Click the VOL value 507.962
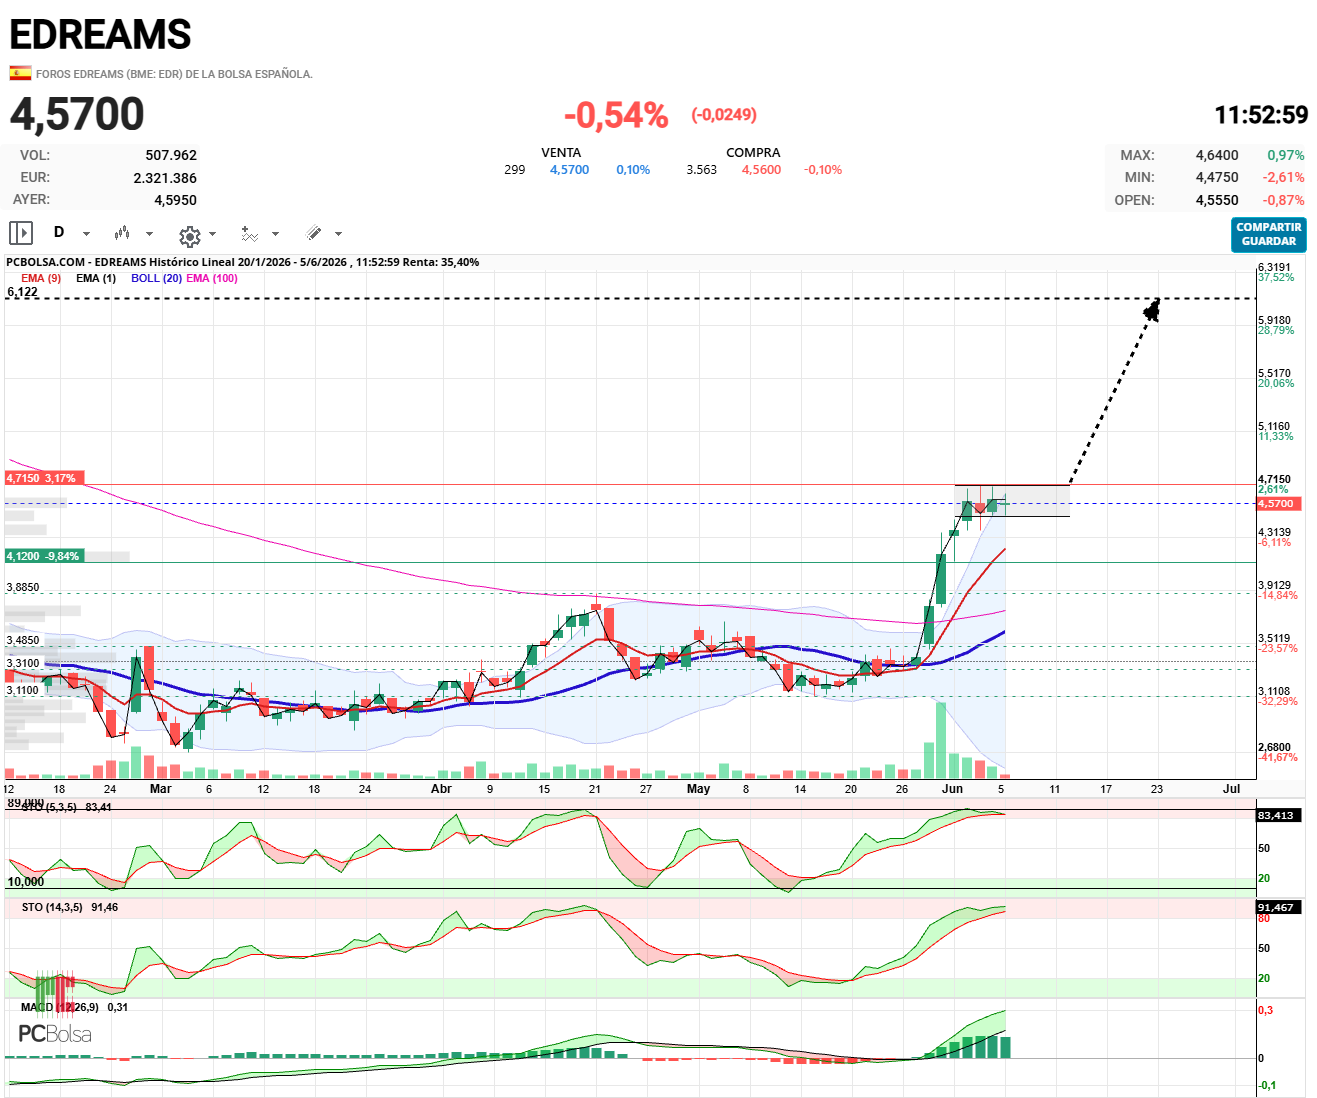The image size is (1317, 1098). point(171,155)
